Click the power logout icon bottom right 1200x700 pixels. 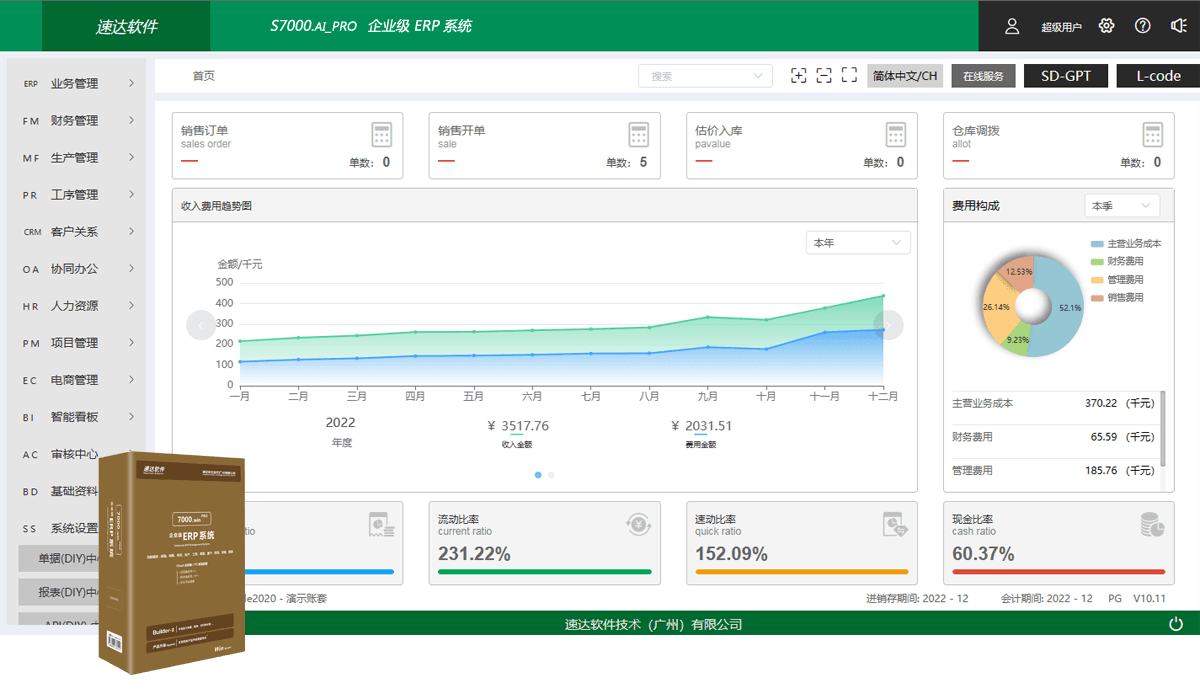click(1176, 623)
